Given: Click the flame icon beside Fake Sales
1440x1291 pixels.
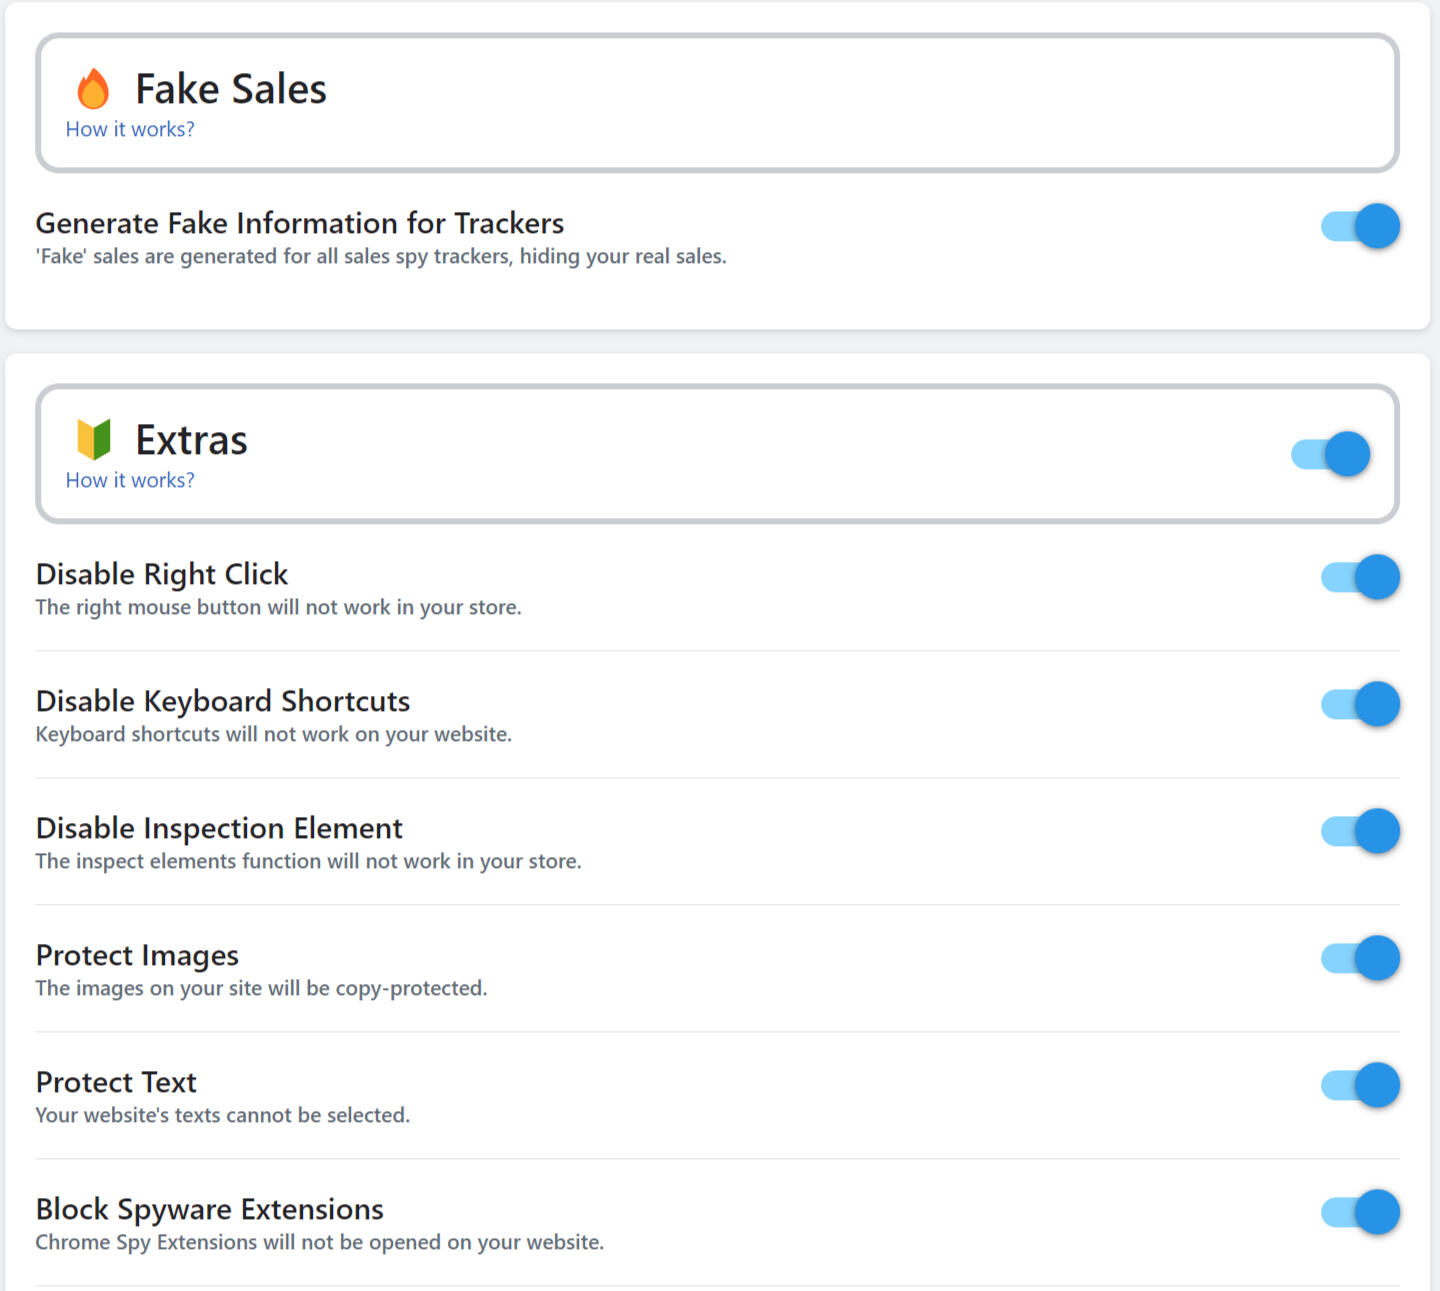Looking at the screenshot, I should pyautogui.click(x=93, y=88).
